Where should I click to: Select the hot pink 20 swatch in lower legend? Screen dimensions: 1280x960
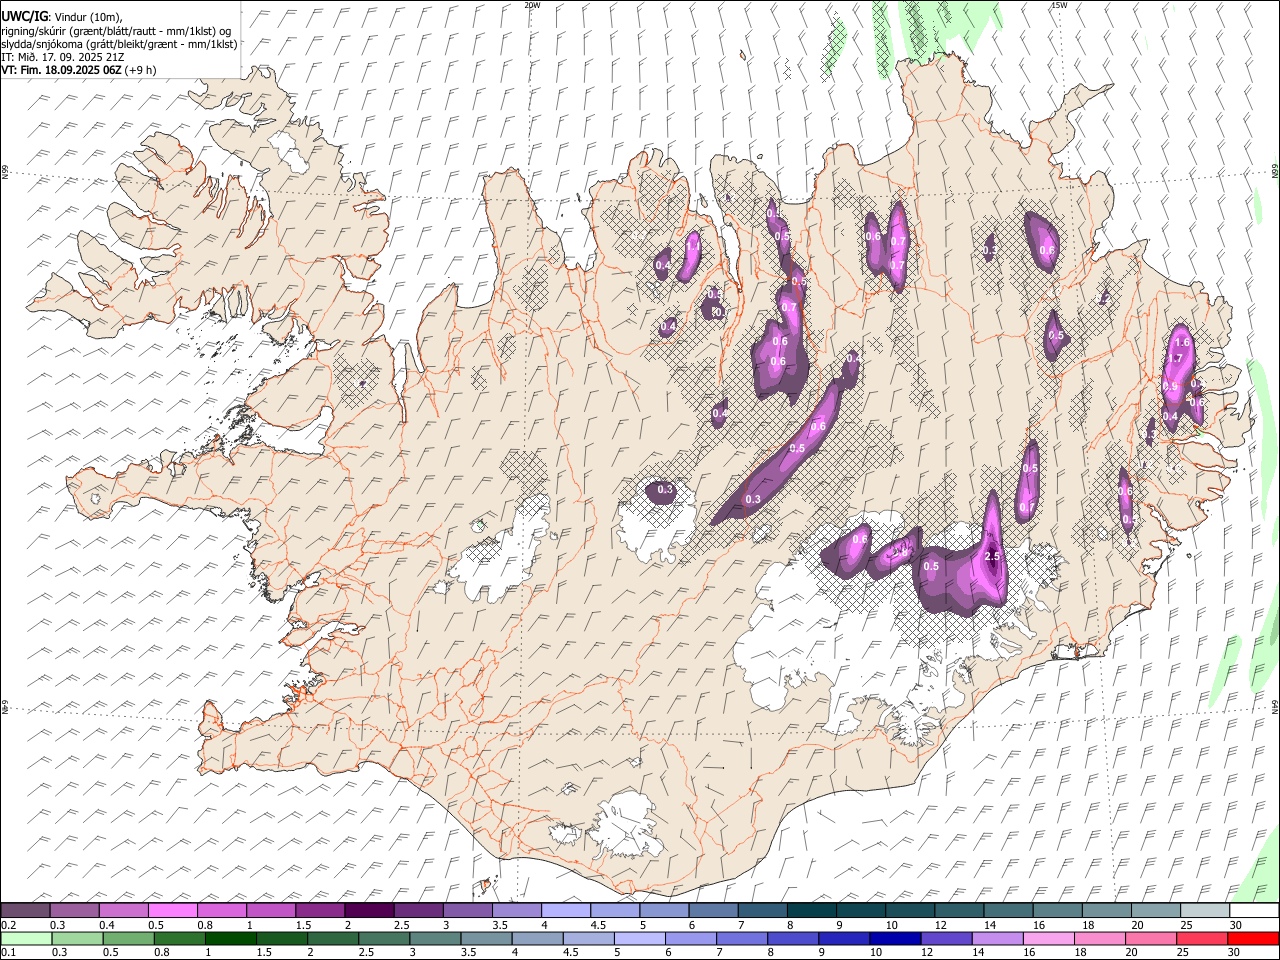pyautogui.click(x=1150, y=938)
